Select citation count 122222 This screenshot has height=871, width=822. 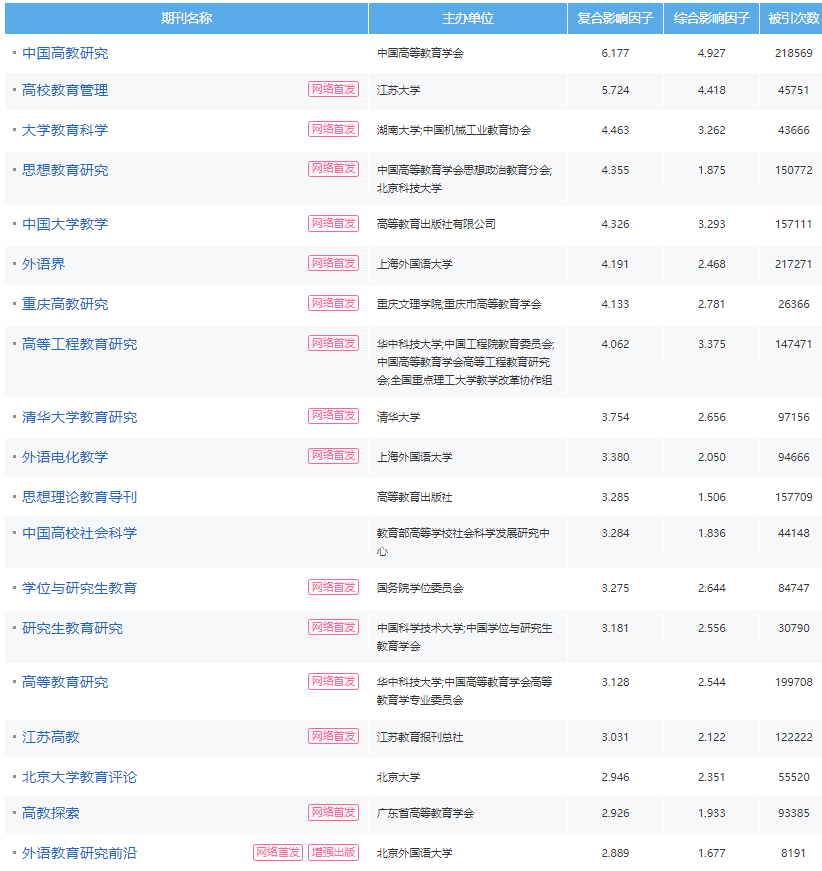pyautogui.click(x=794, y=737)
